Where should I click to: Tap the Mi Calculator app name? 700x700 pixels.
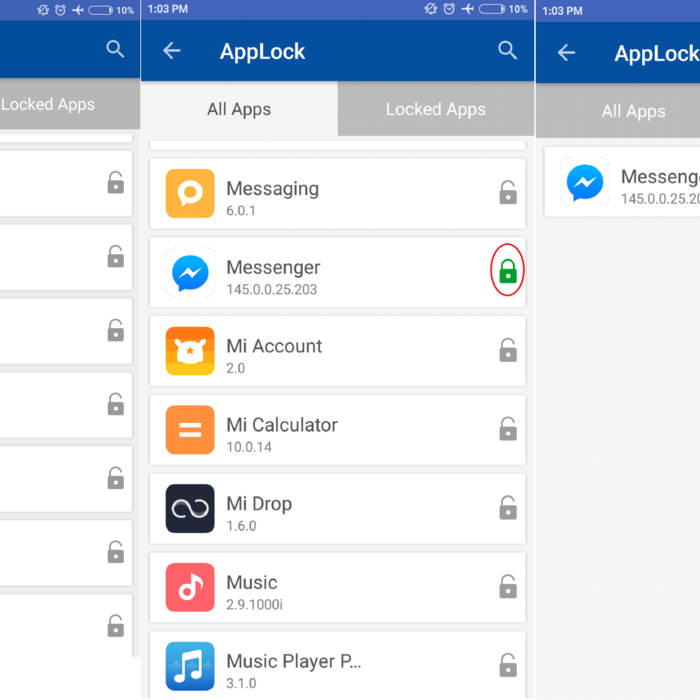pos(282,425)
